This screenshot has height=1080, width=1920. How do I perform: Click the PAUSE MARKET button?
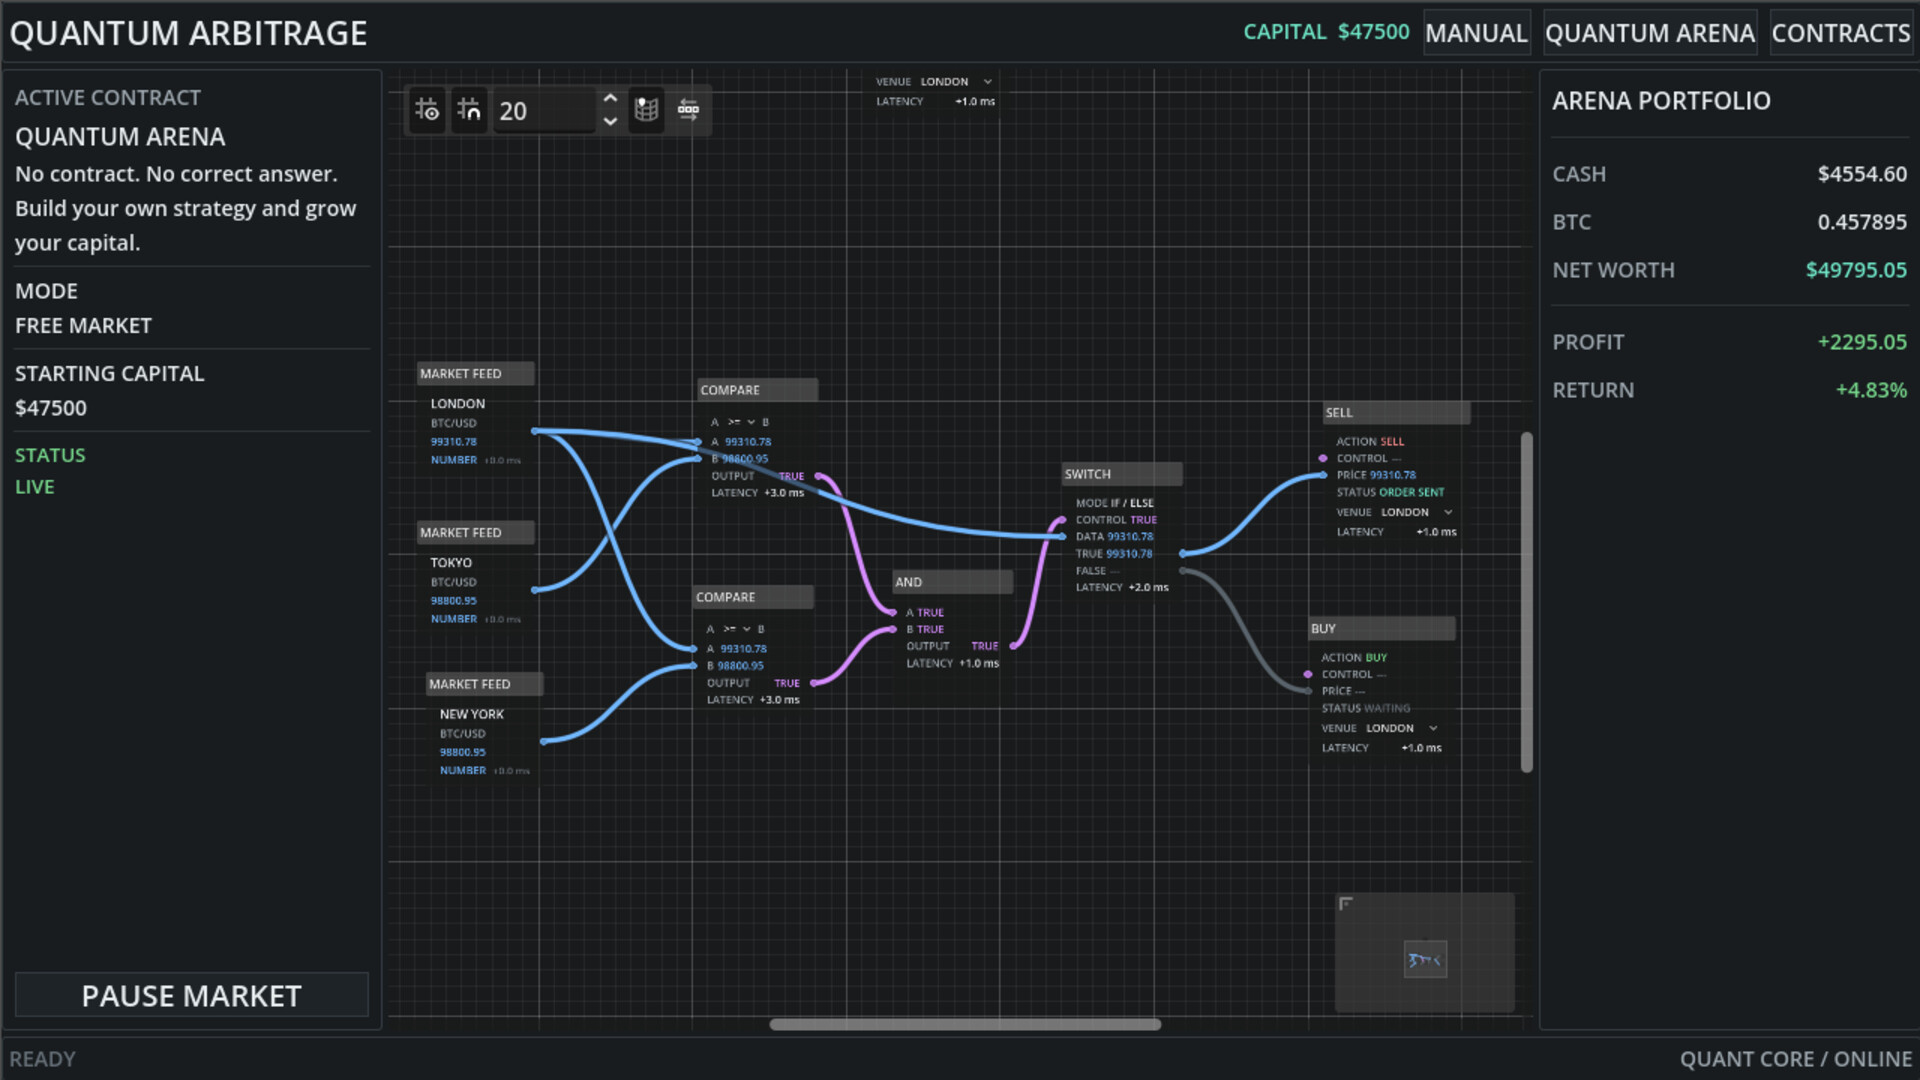[192, 996]
